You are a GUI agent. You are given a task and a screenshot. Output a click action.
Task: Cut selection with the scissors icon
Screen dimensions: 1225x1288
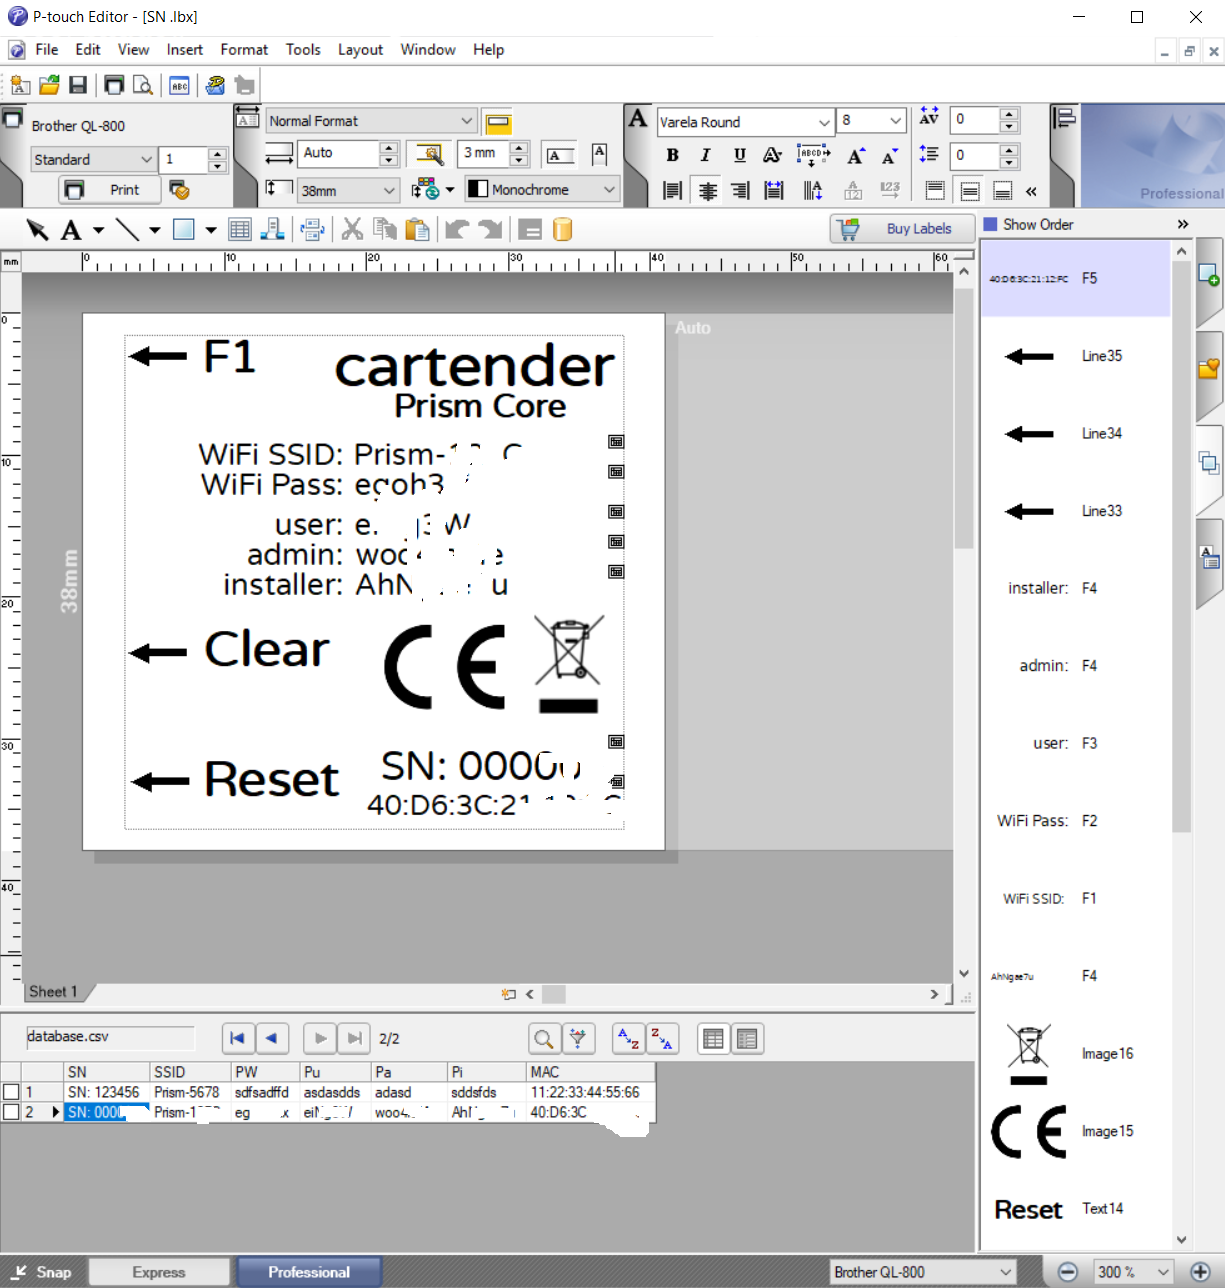click(x=352, y=230)
